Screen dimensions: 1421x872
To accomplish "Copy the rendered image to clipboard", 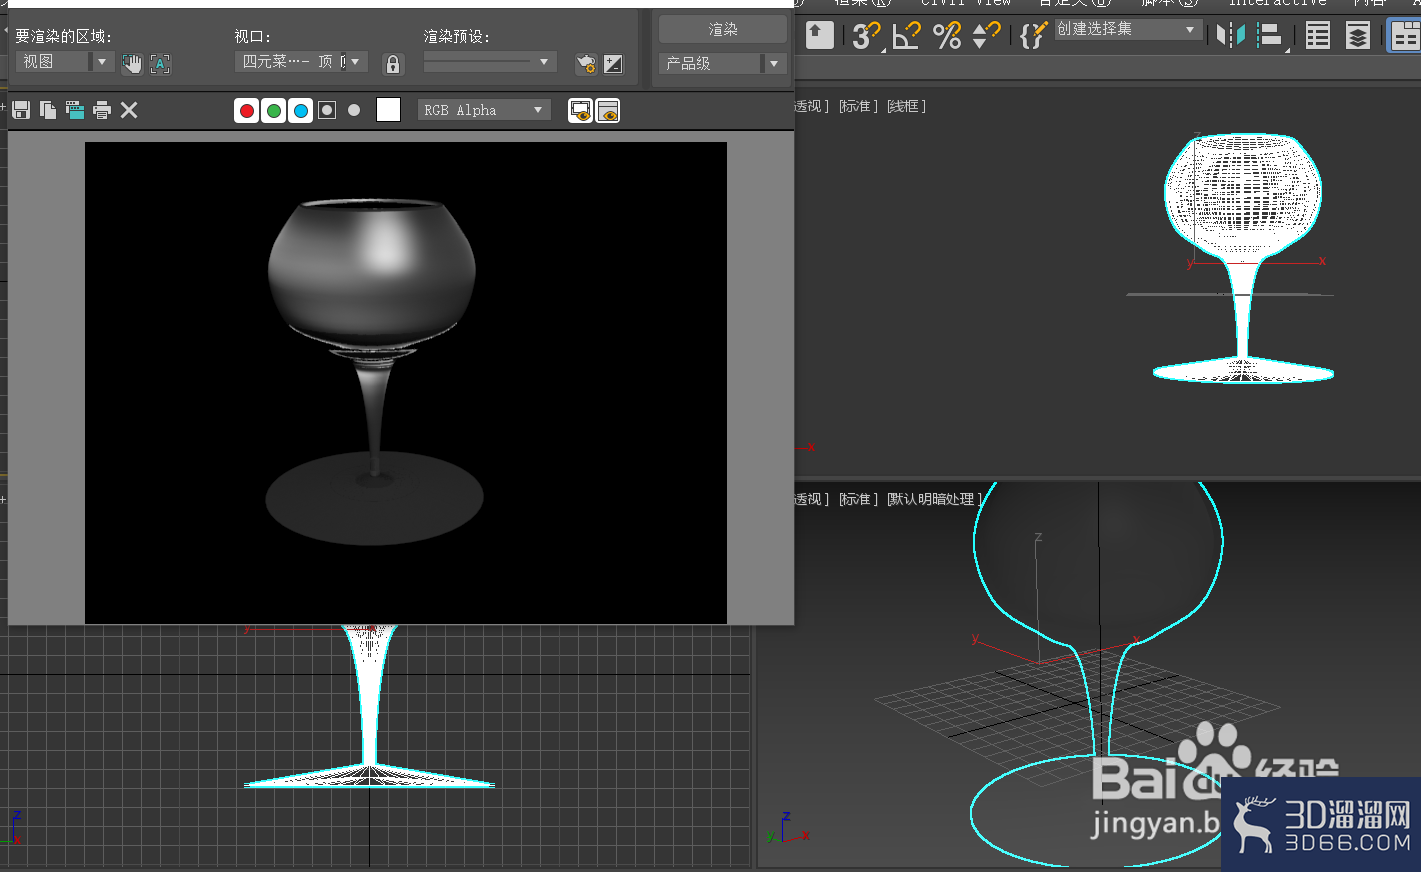I will [48, 110].
